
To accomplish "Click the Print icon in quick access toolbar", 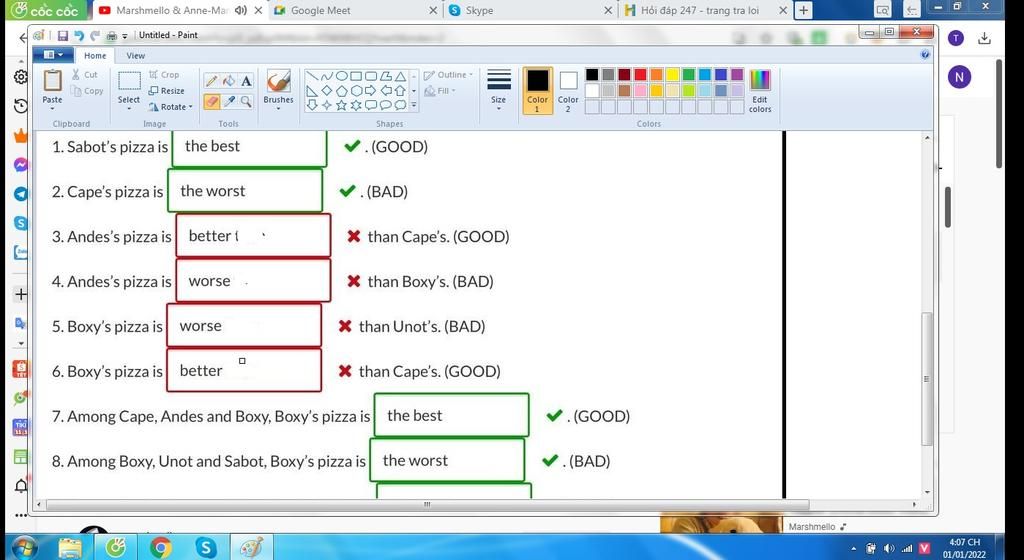I will pos(112,35).
